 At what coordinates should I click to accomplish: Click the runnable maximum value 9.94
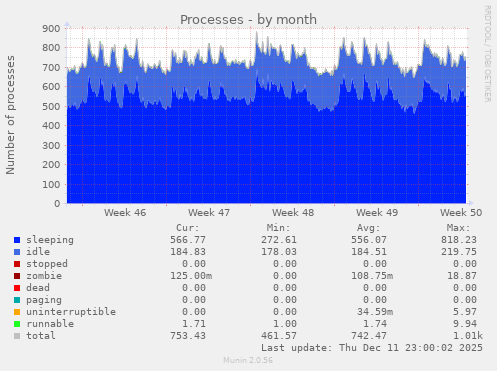465,324
